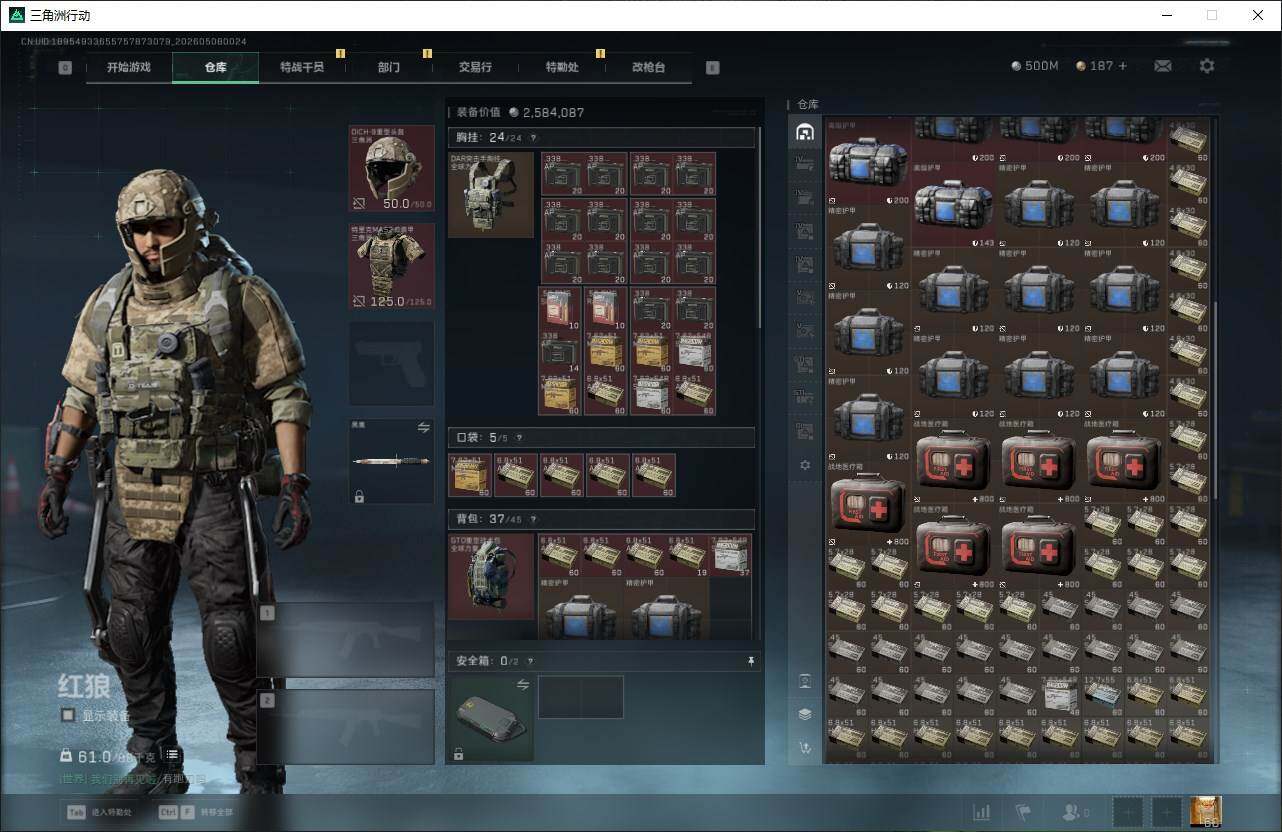The image size is (1282, 832).
Task: Click the stack layers icon in warehouse sidebar
Action: coord(805,714)
